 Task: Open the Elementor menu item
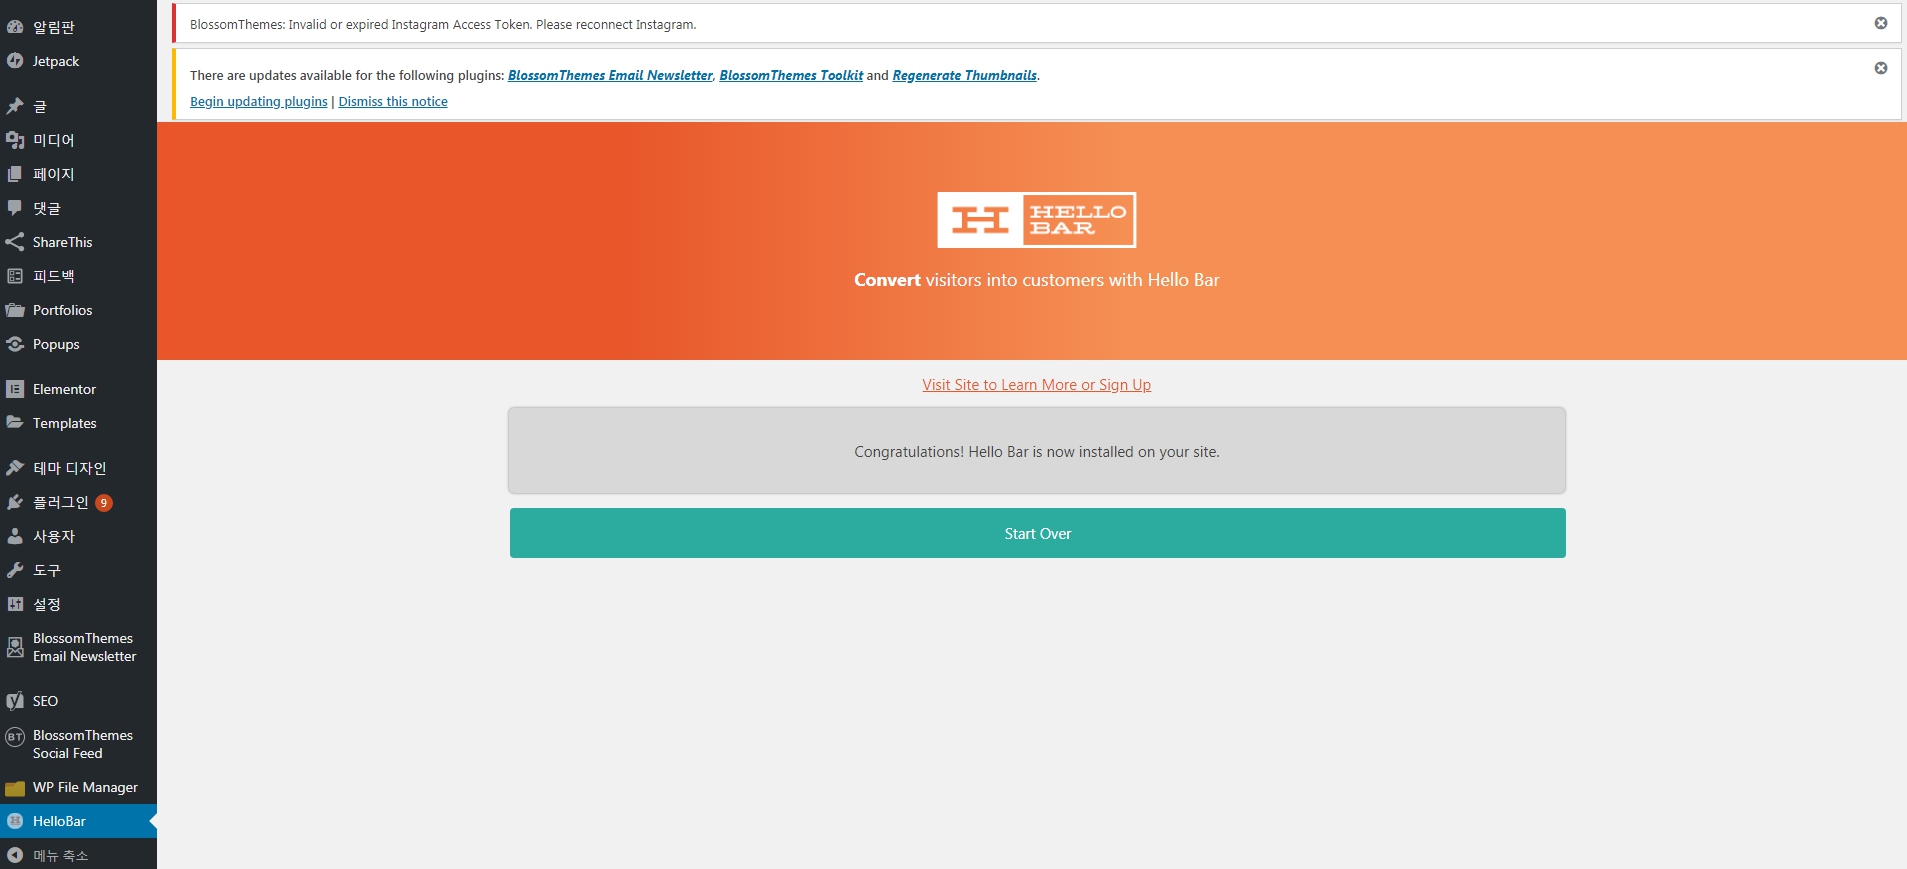(x=78, y=389)
